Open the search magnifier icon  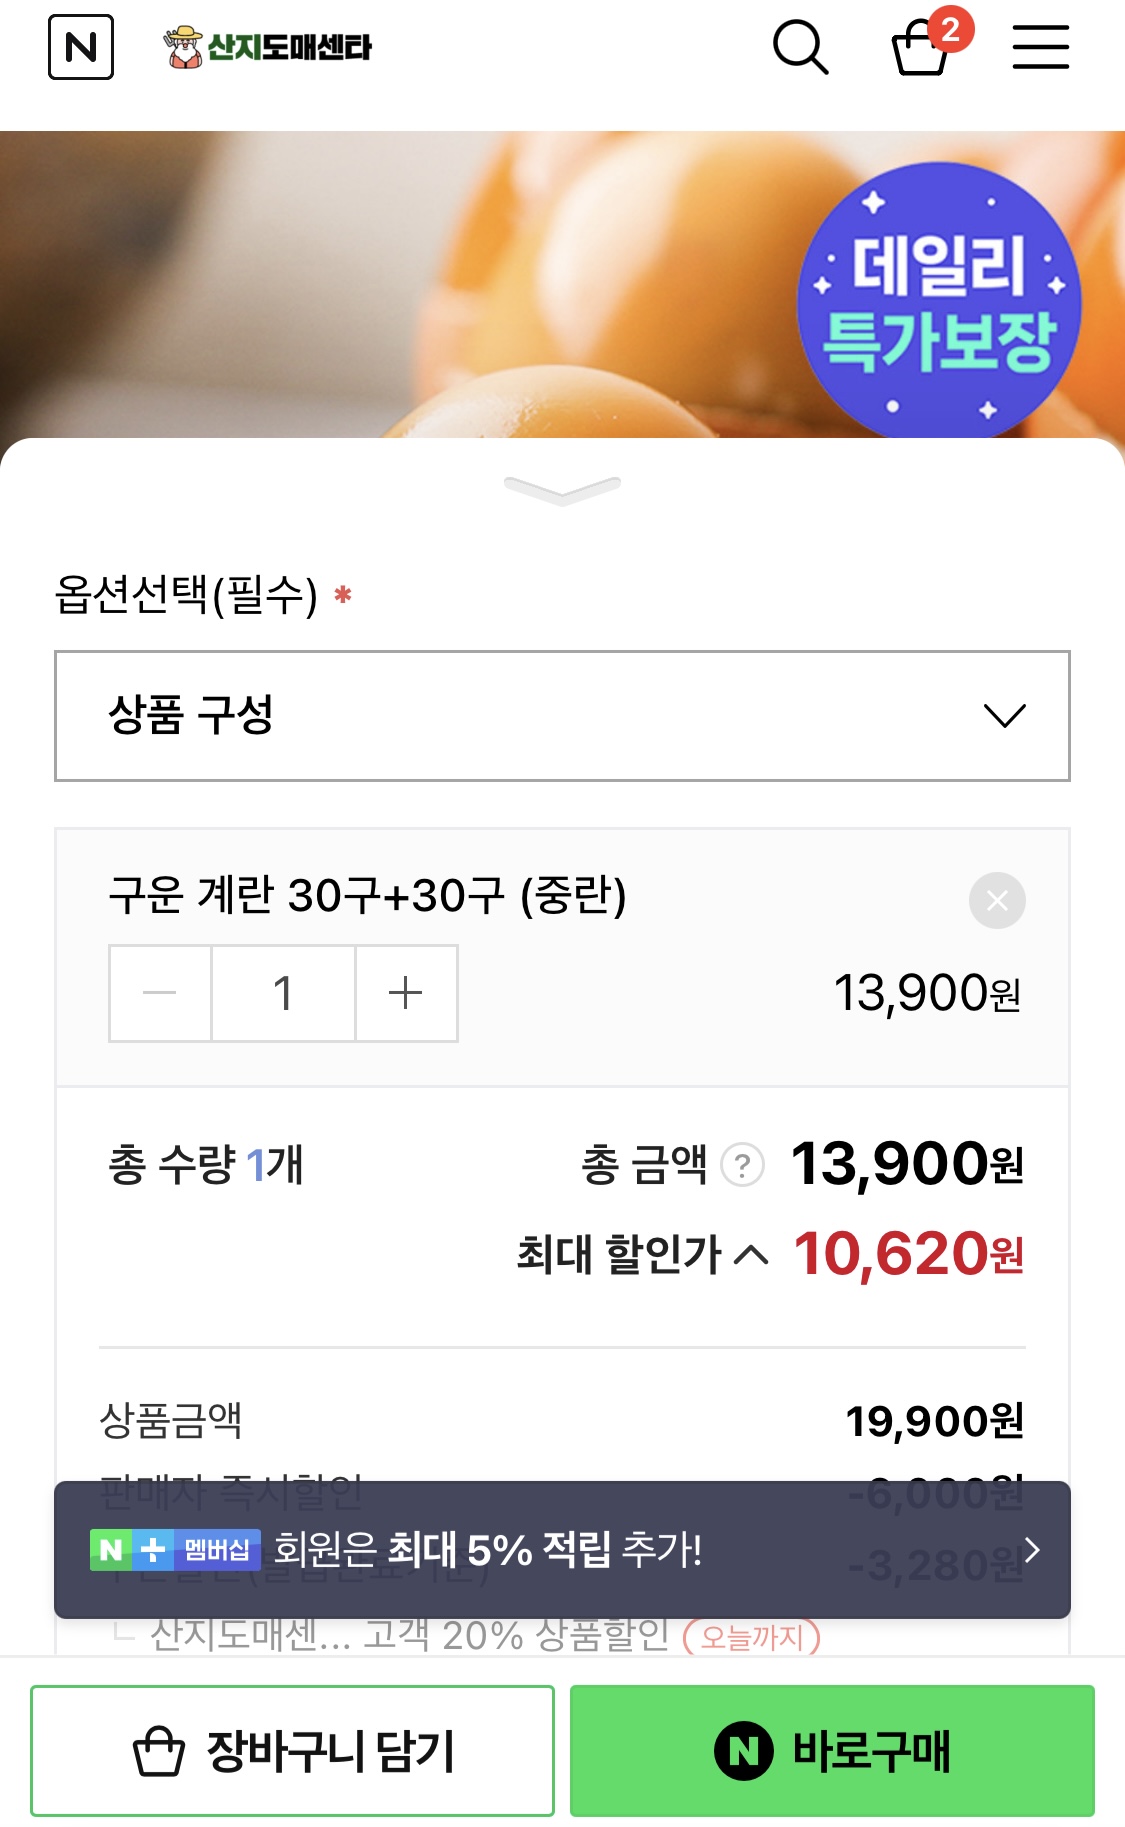[800, 47]
